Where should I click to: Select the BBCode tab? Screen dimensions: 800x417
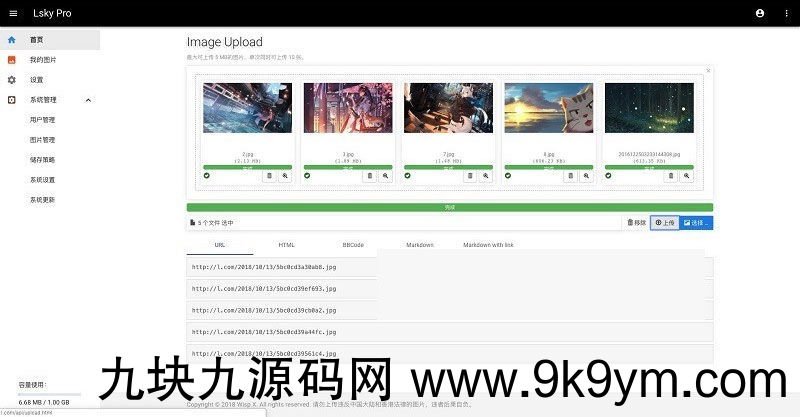point(352,245)
